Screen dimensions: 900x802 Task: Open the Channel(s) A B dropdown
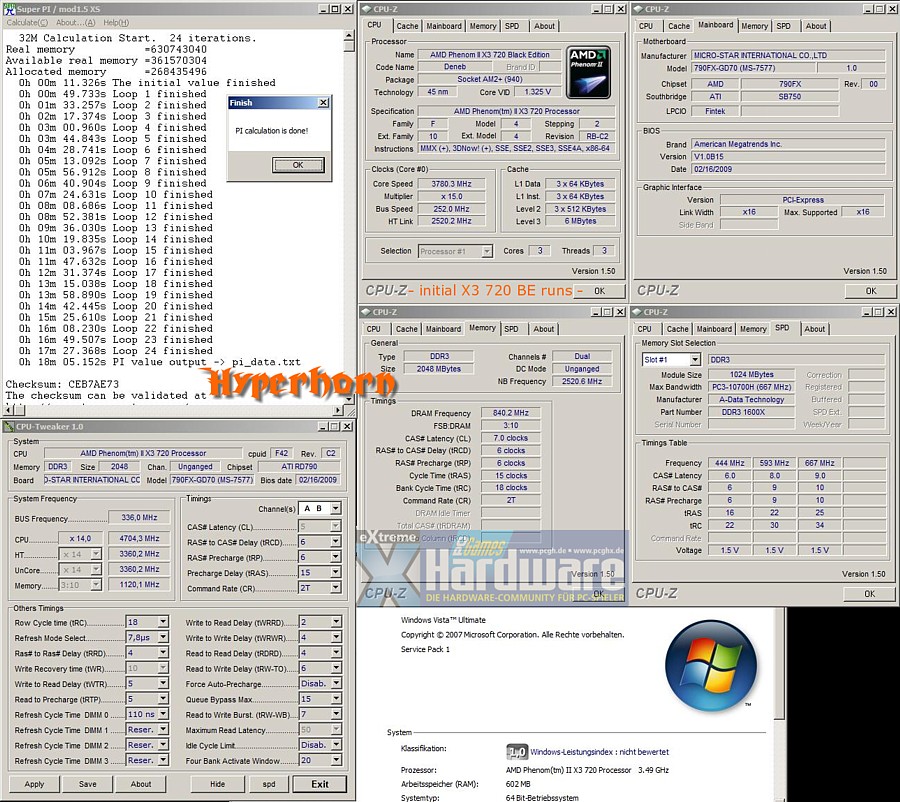click(x=336, y=509)
